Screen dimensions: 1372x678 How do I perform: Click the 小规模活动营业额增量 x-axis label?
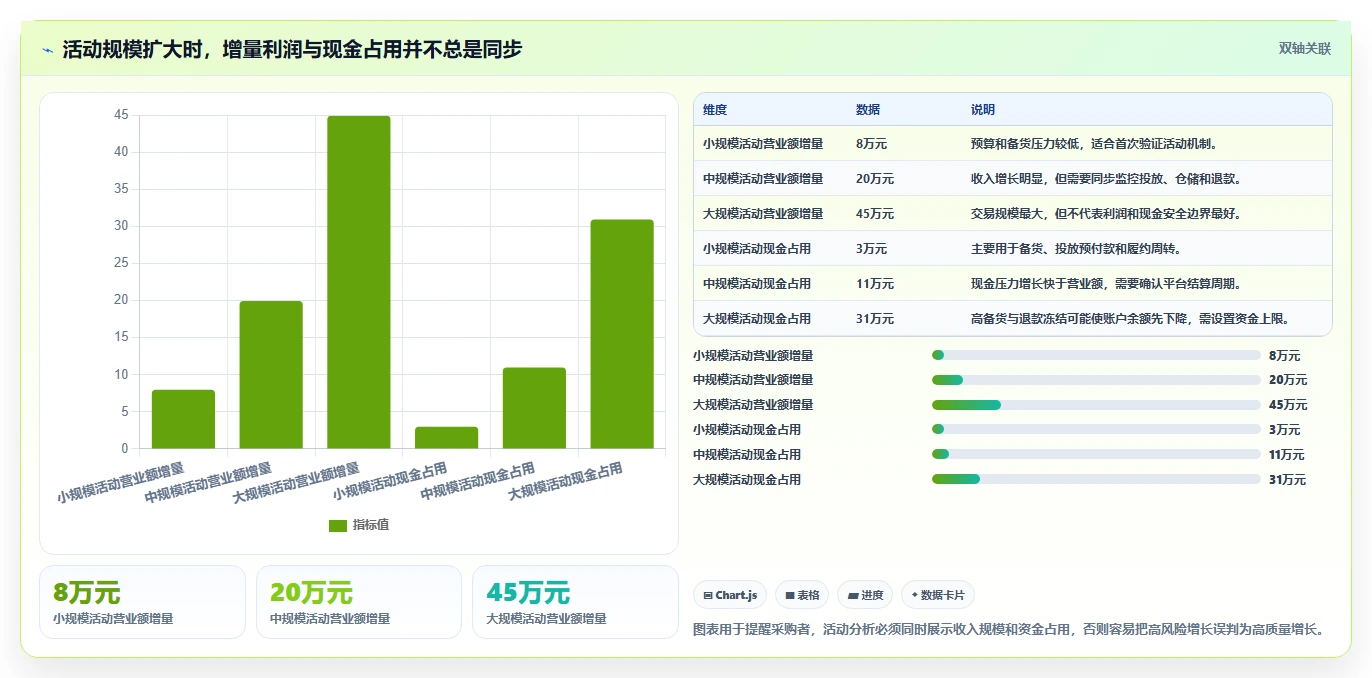tap(121, 482)
